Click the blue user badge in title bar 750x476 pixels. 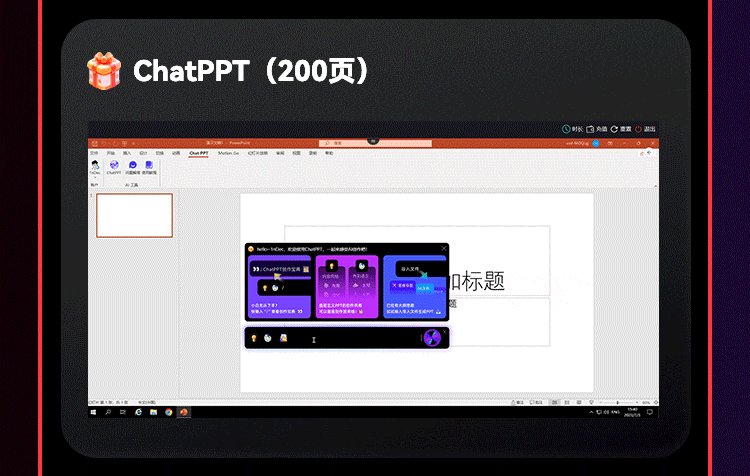pyautogui.click(x=596, y=143)
